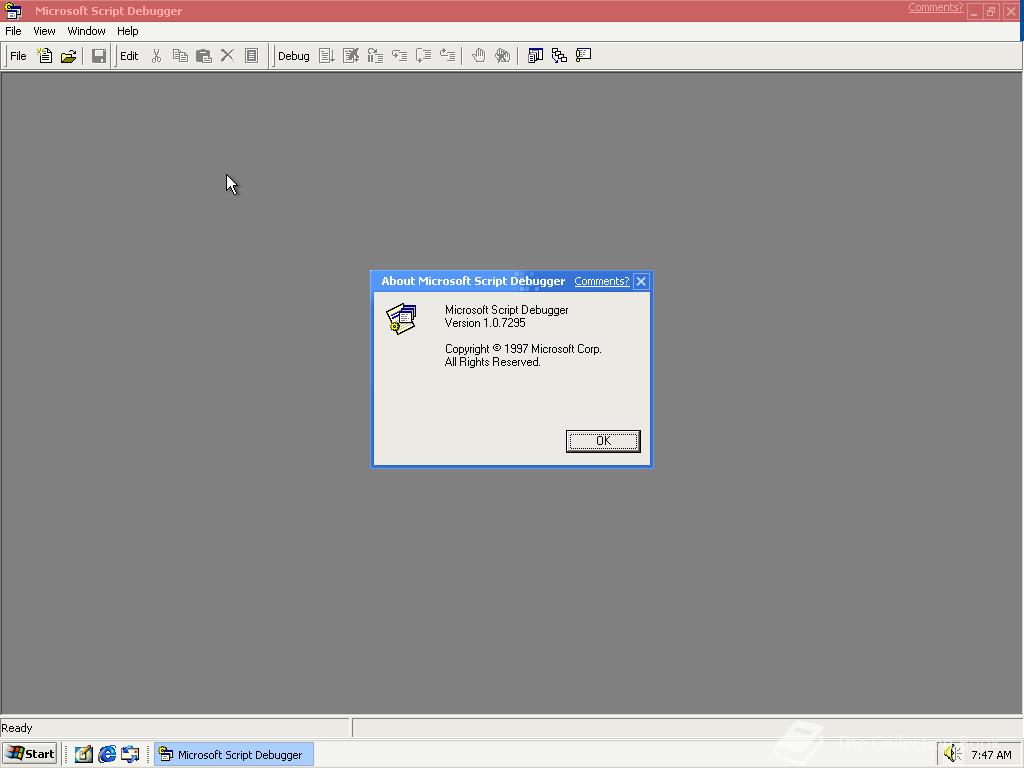Click the Delete X icon

[227, 56]
